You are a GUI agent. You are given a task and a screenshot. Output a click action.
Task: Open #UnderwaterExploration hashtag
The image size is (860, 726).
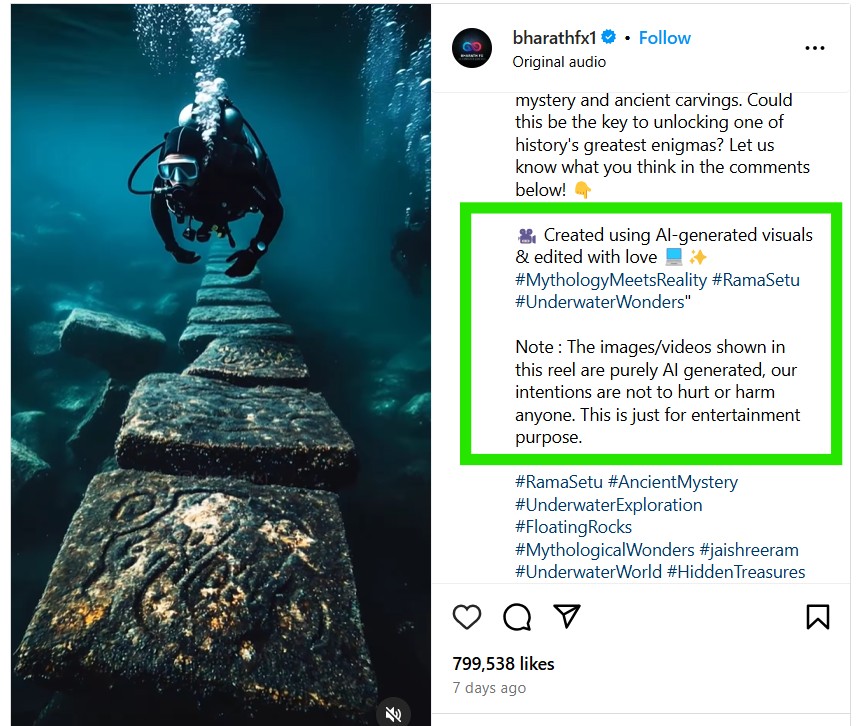click(x=609, y=505)
